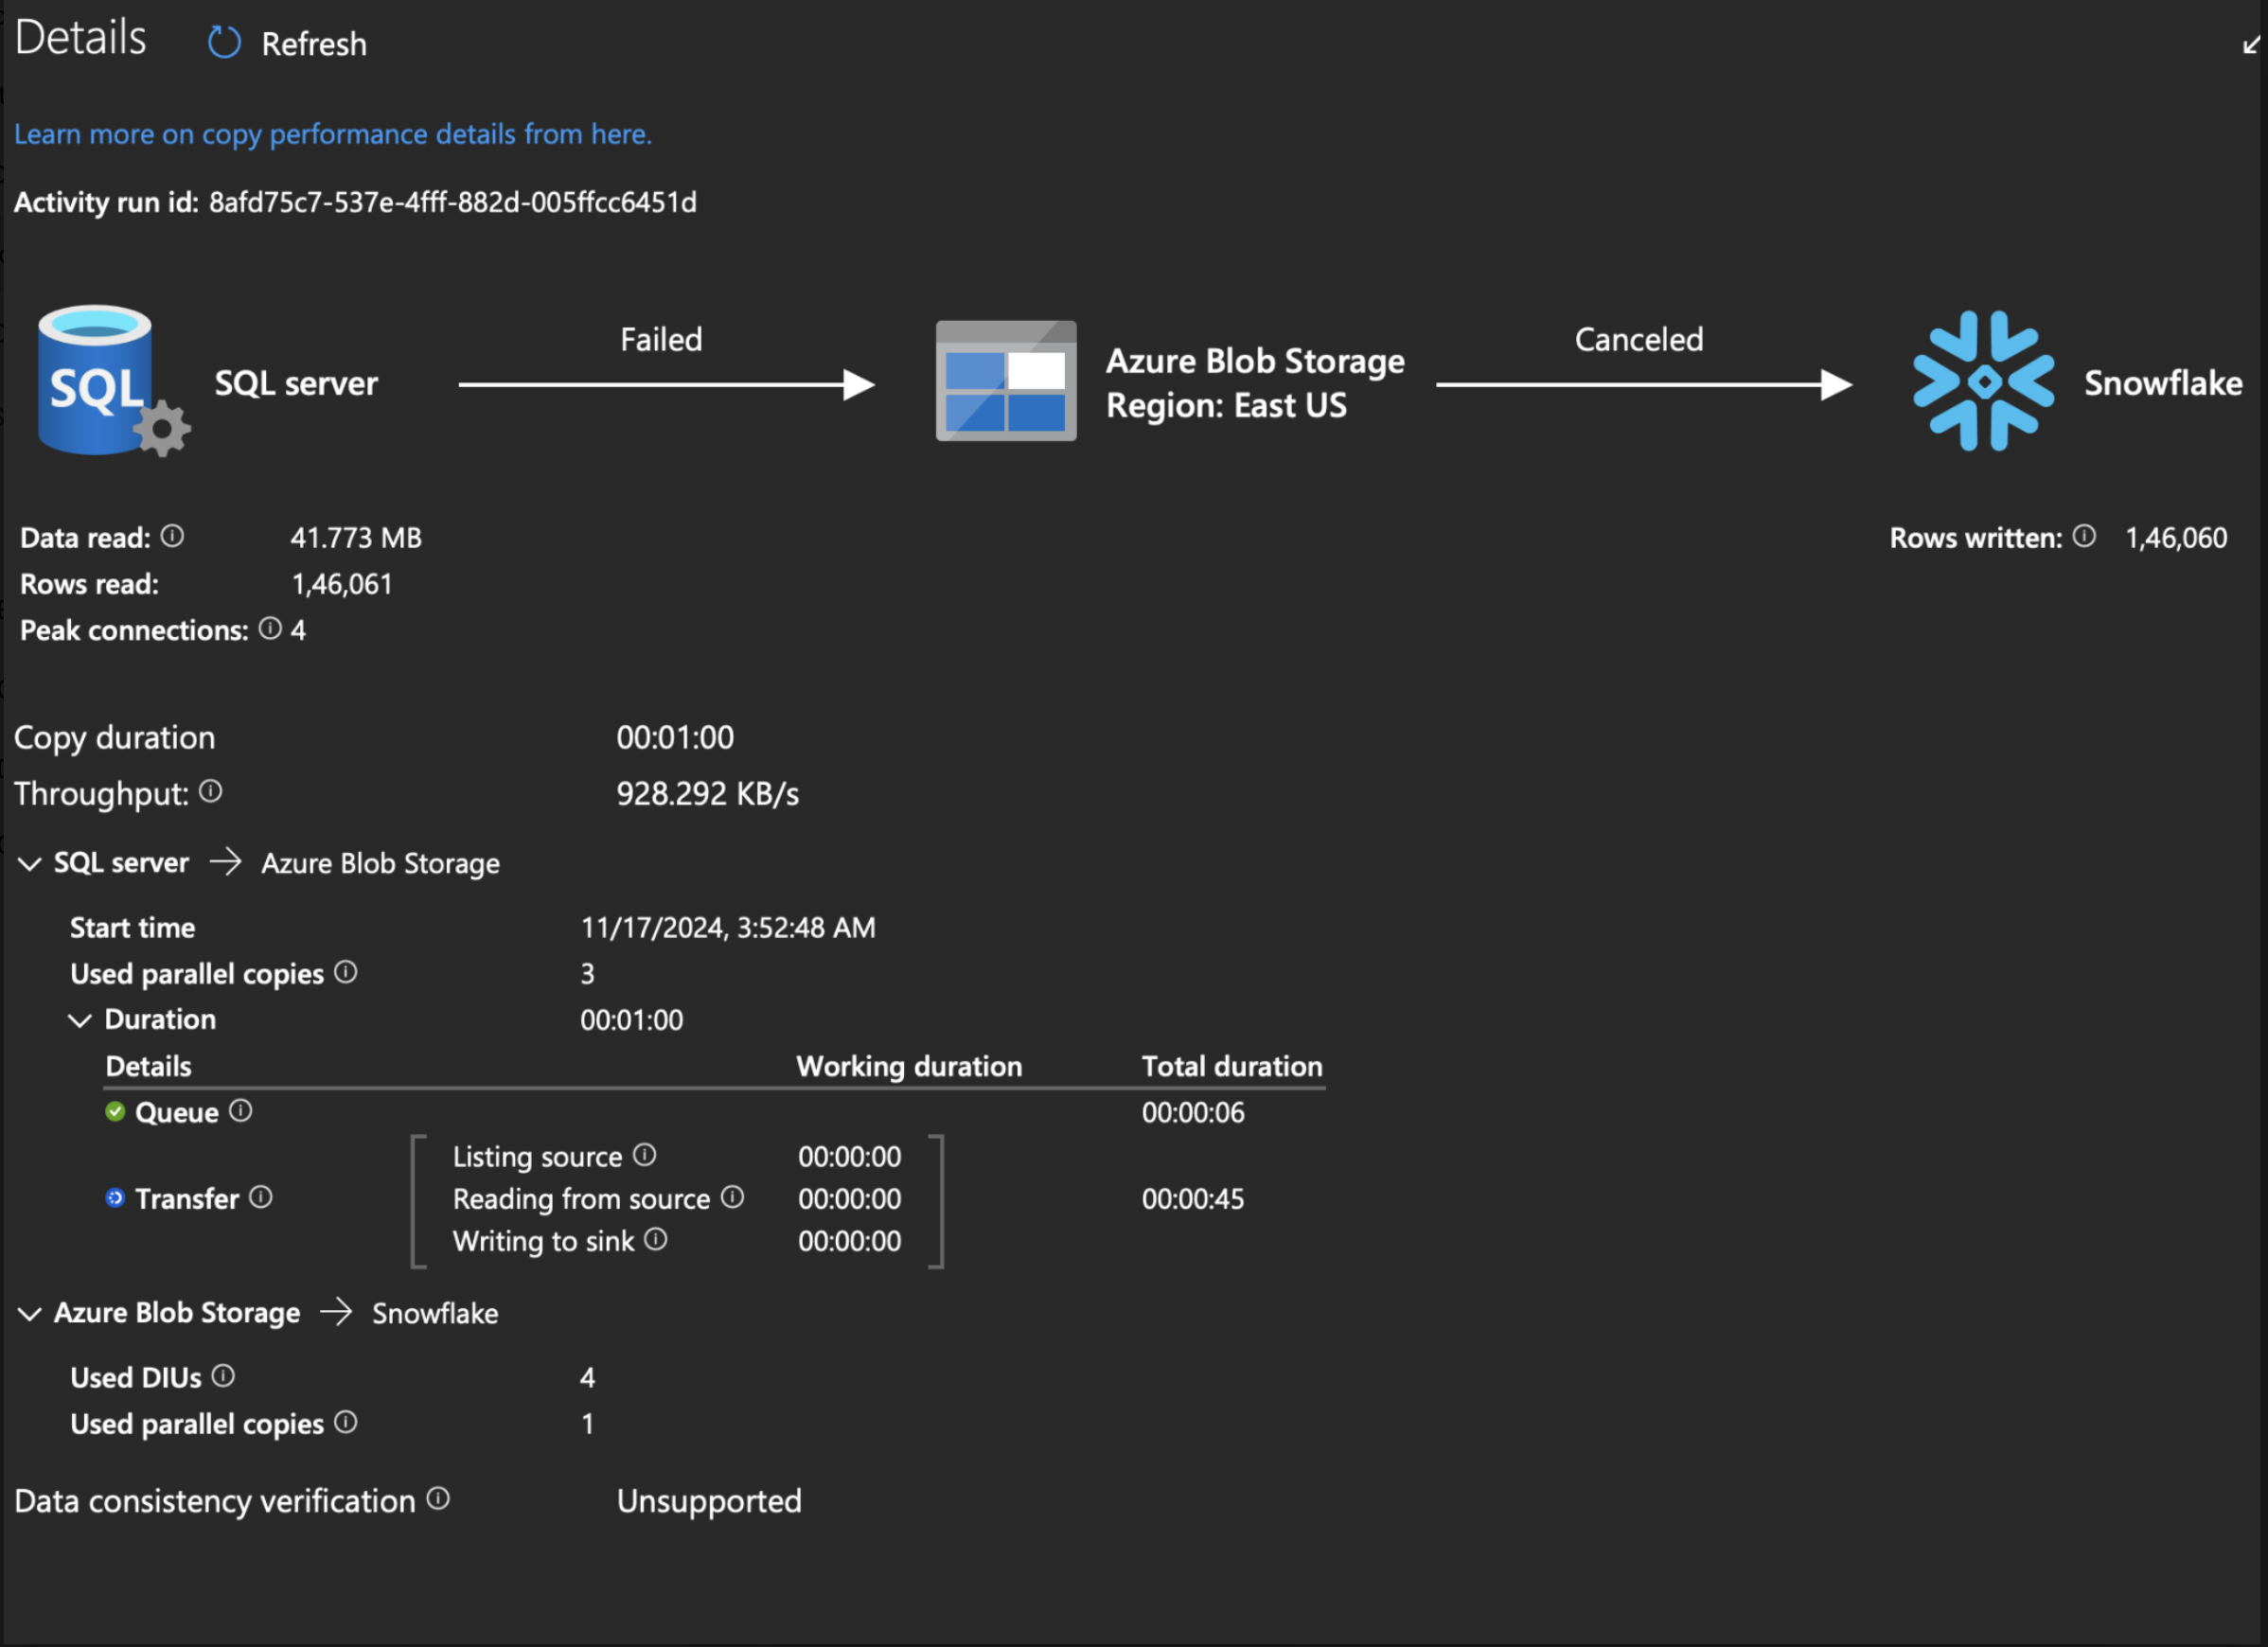Click the Transfer total duration 00:00:45
Screen dimensions: 2268x1647
(x=1193, y=1198)
